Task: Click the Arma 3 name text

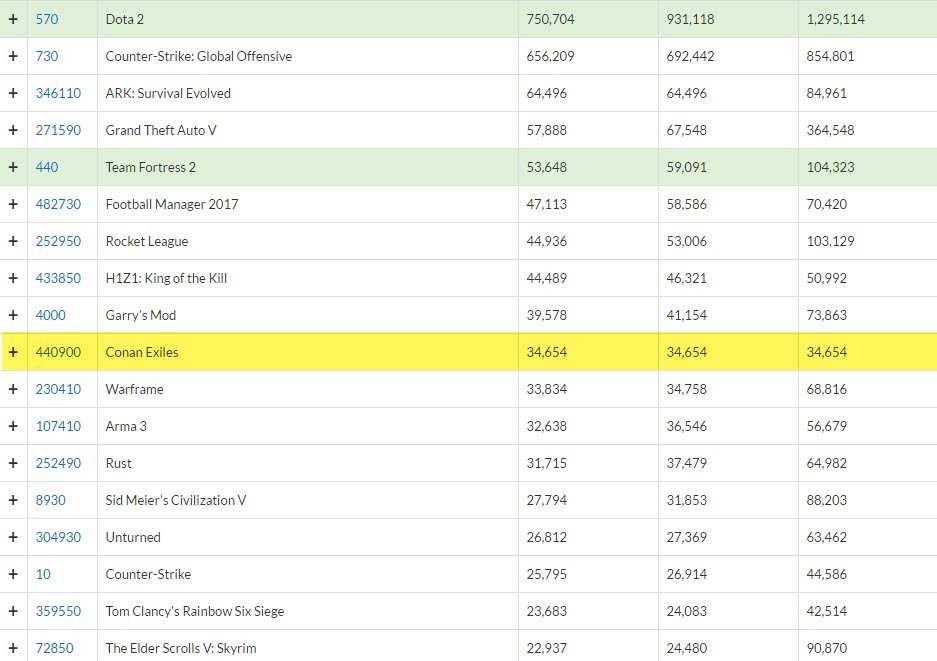Action: coord(125,427)
